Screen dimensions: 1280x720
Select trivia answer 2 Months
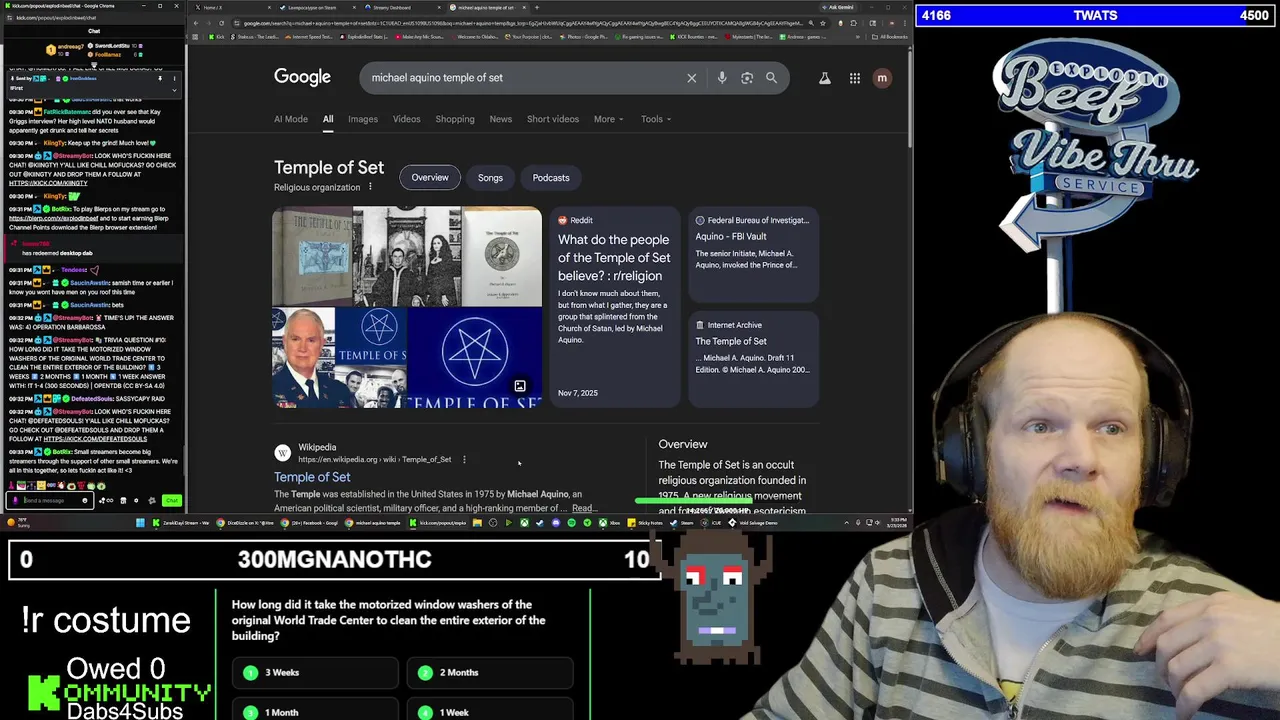tap(490, 673)
